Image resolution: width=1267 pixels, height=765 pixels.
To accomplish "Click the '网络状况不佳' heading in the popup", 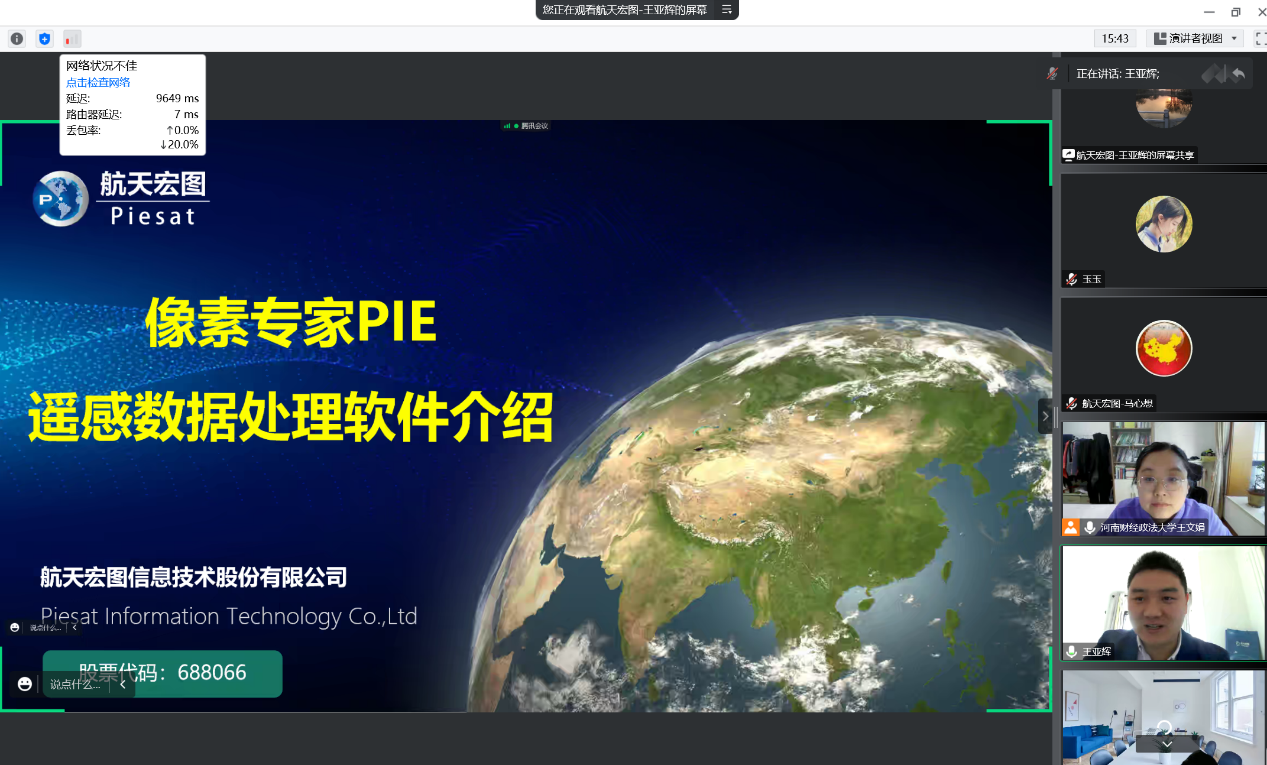I will pos(102,66).
